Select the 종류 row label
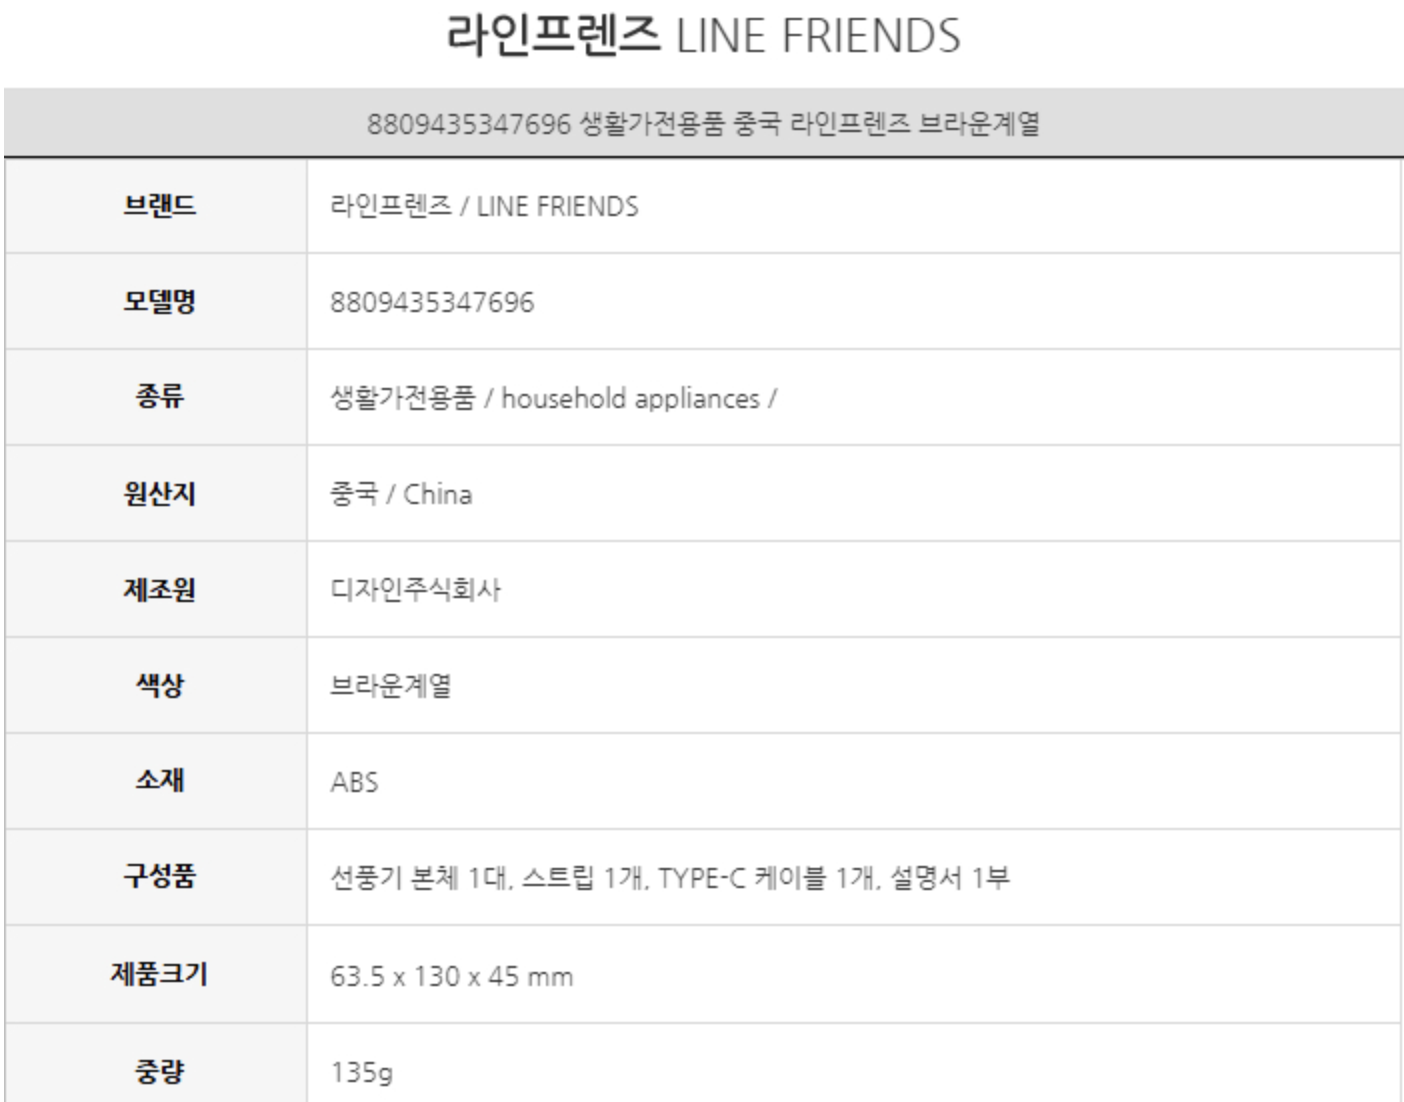Viewport: 1404px width, 1102px height. pos(159,397)
